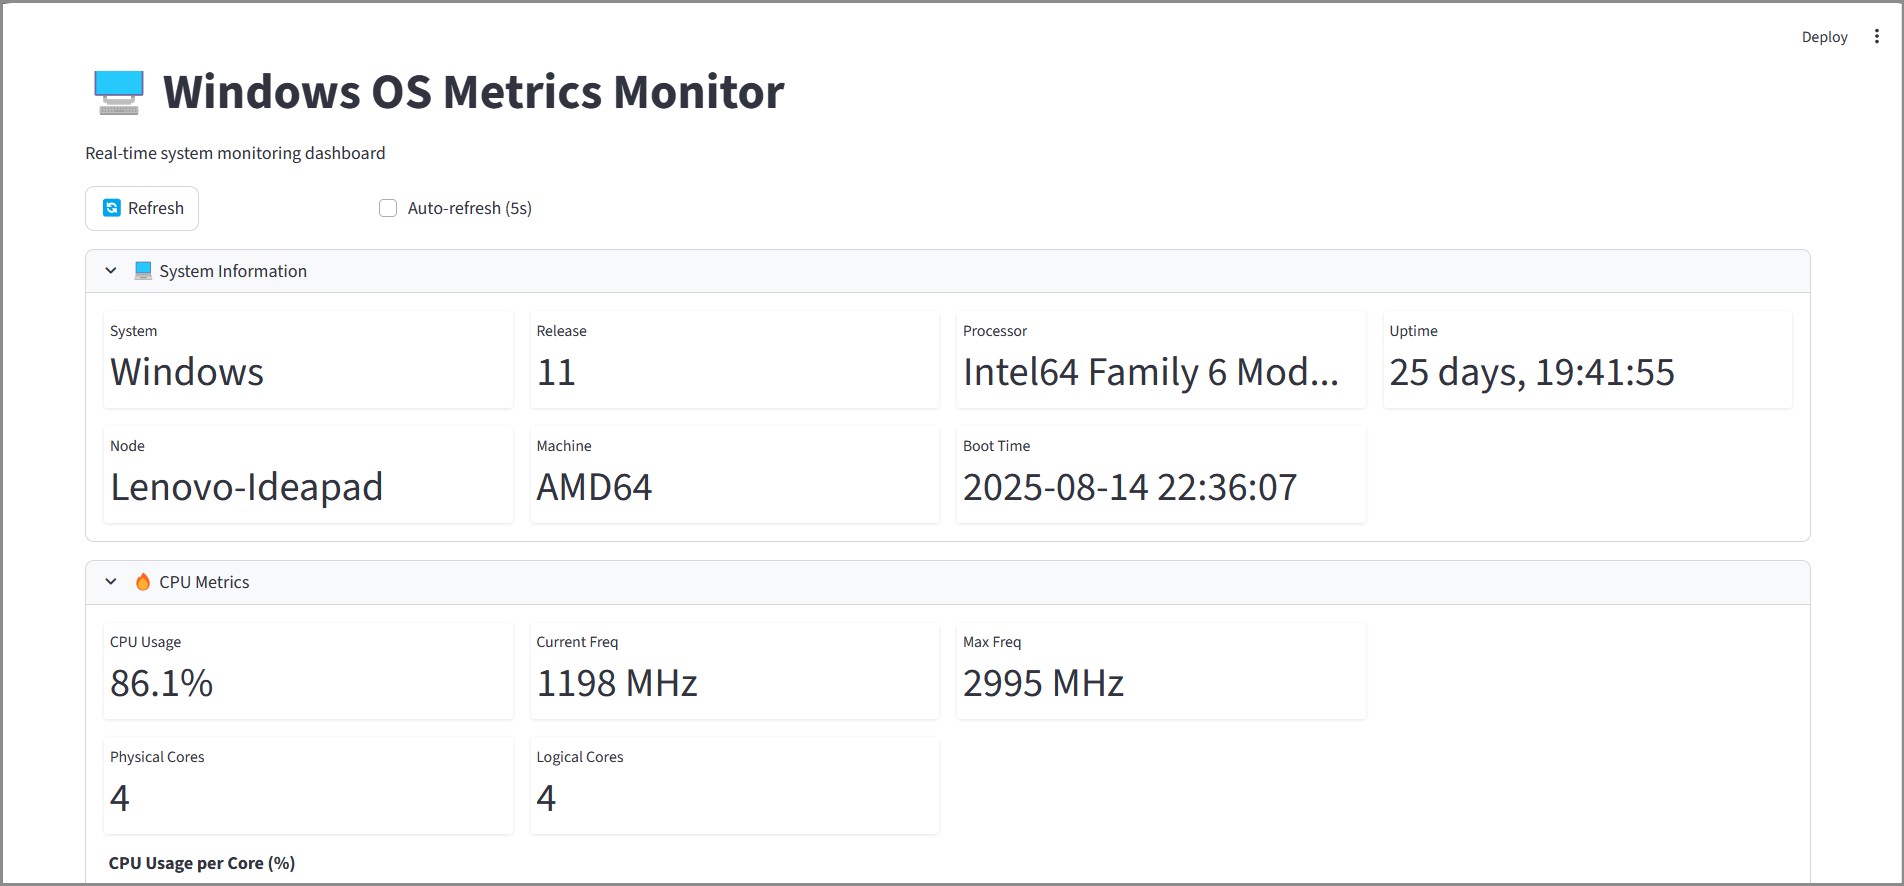Click the Windows OS Metrics Monitor title

coord(473,91)
